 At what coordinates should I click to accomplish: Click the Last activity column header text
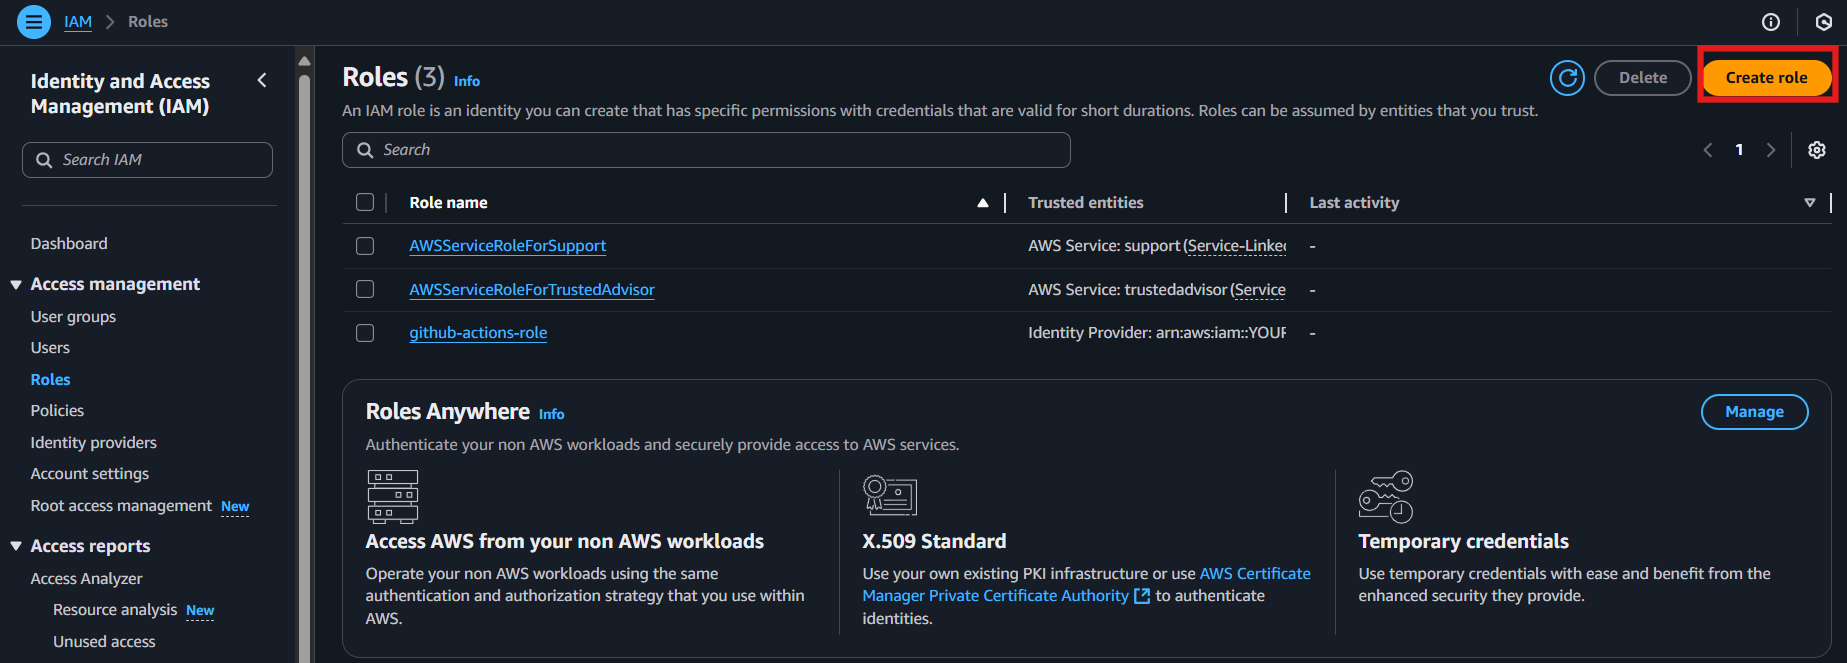[x=1354, y=203]
